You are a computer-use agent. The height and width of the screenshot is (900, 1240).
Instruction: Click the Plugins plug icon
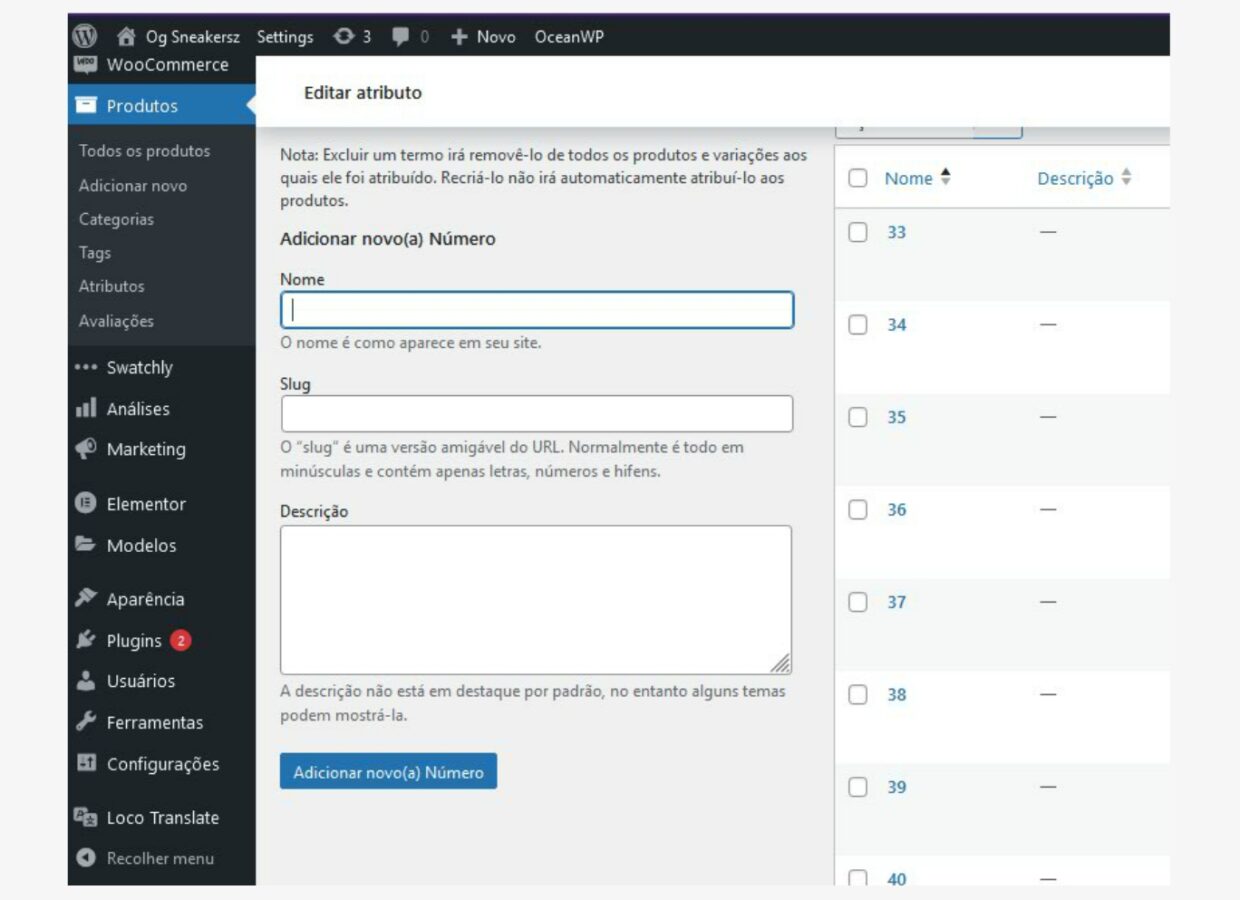click(86, 641)
